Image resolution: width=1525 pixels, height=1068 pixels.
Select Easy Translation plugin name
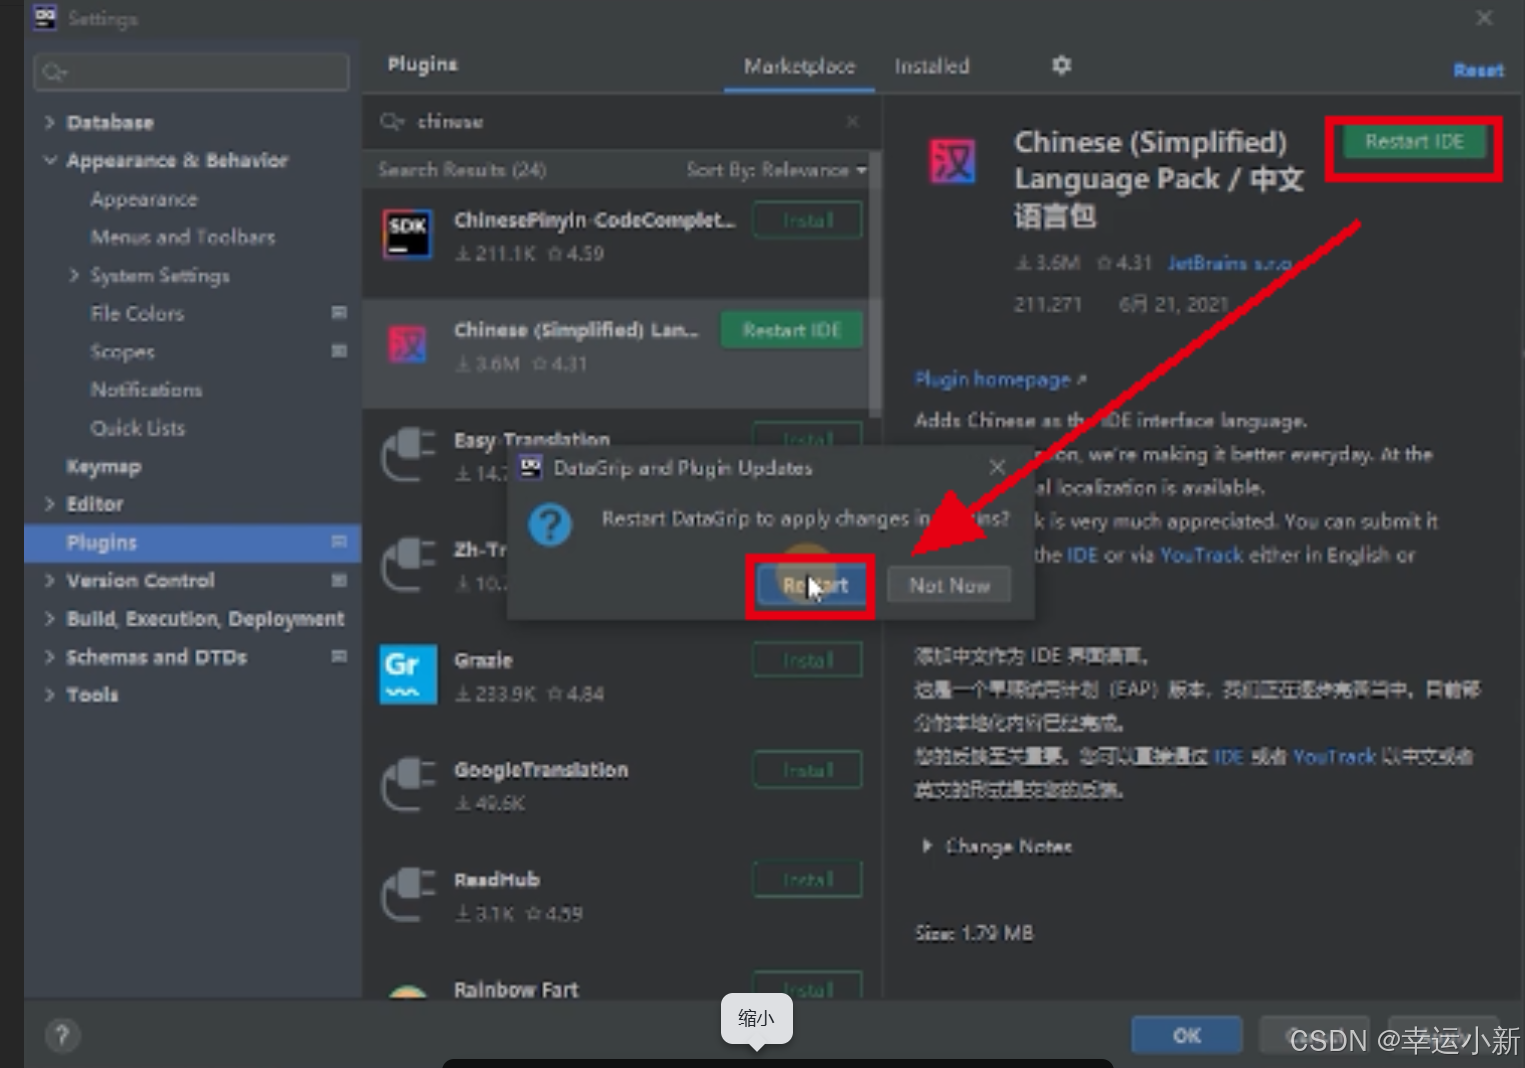pos(532,440)
